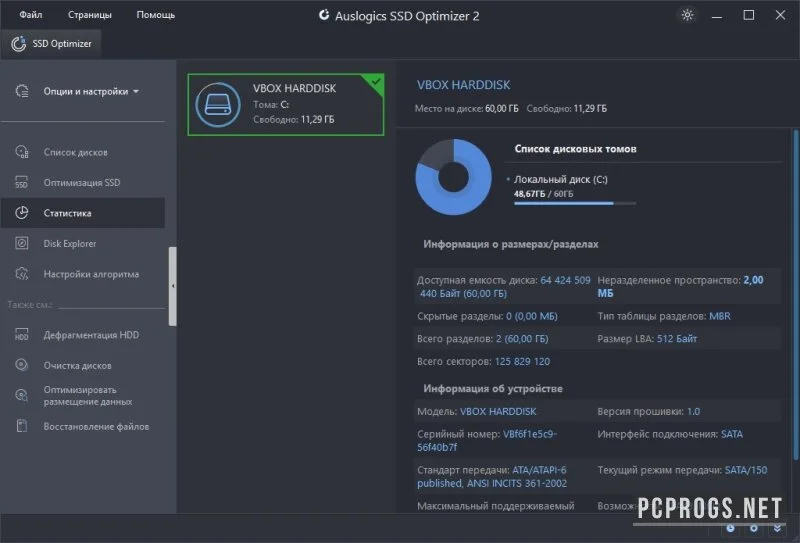The image size is (800, 543).
Task: Click the Список дисков icon
Action: pos(21,152)
